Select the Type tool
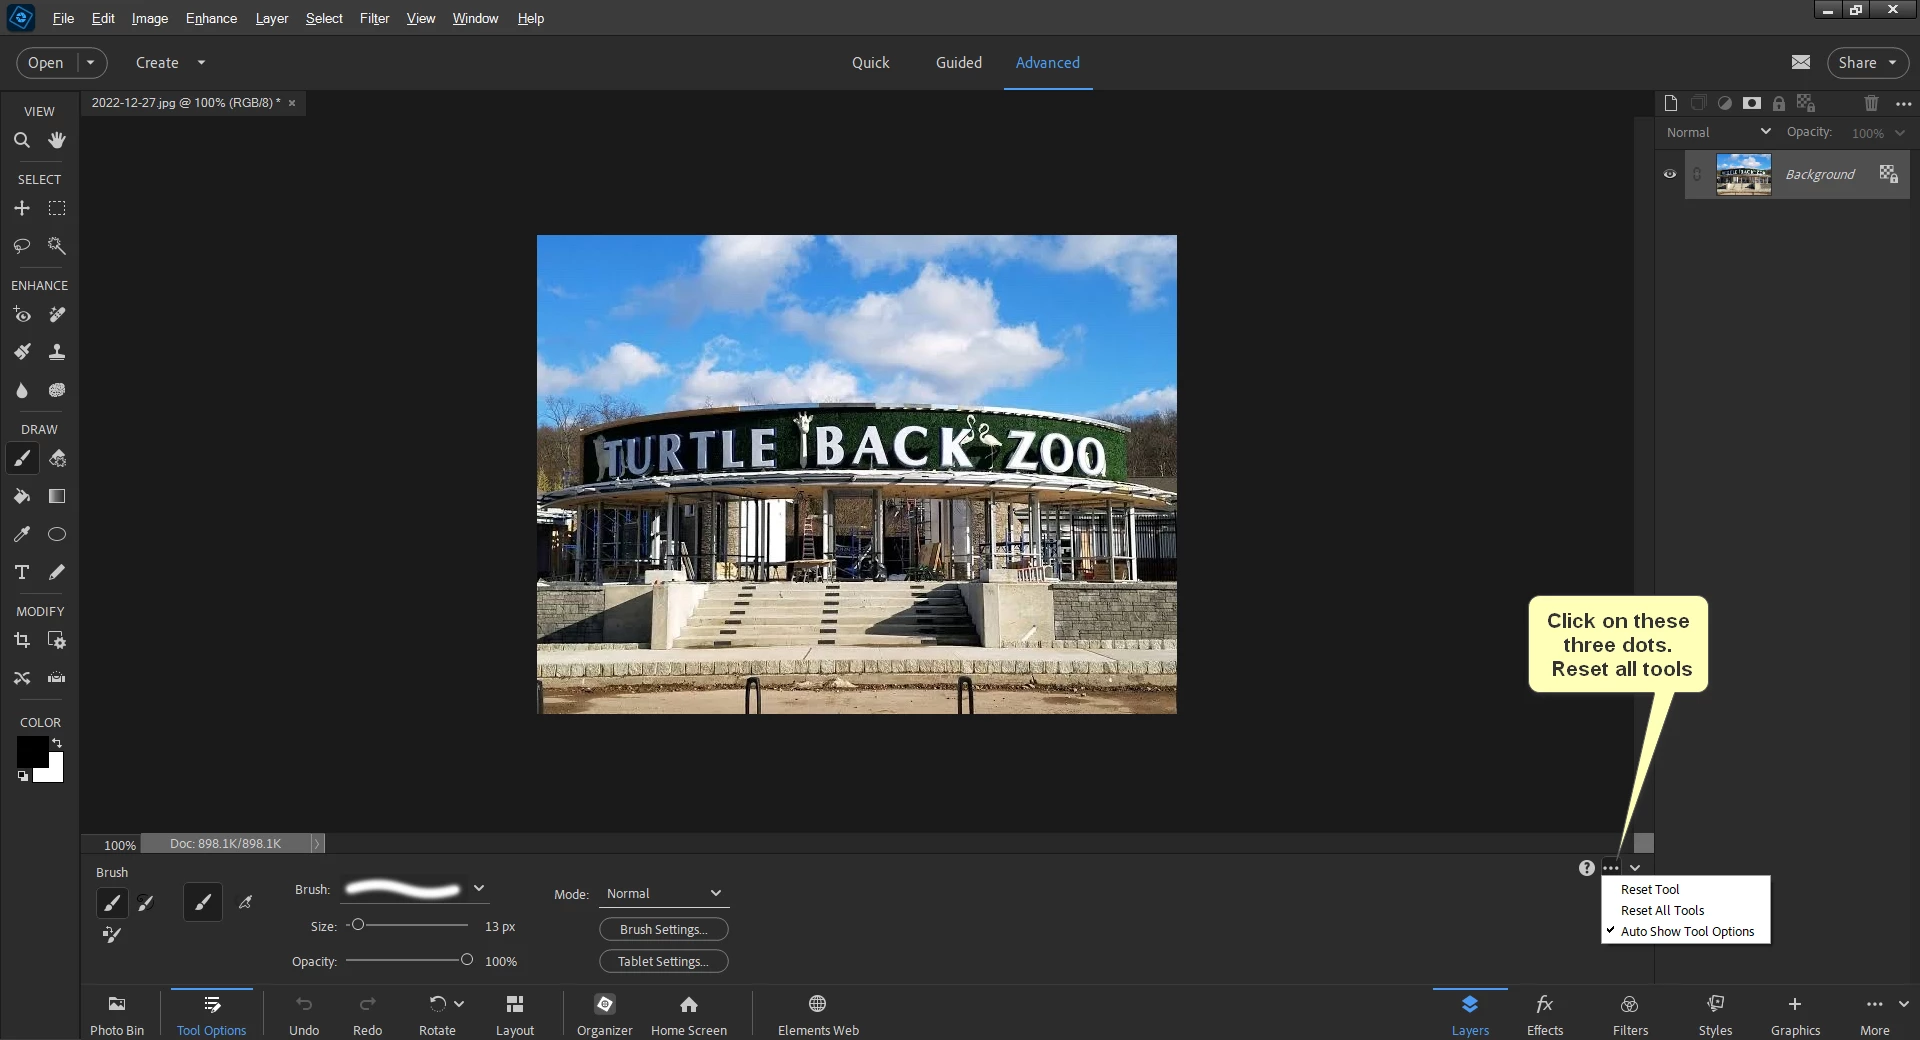The width and height of the screenshot is (1920, 1040). [x=21, y=572]
